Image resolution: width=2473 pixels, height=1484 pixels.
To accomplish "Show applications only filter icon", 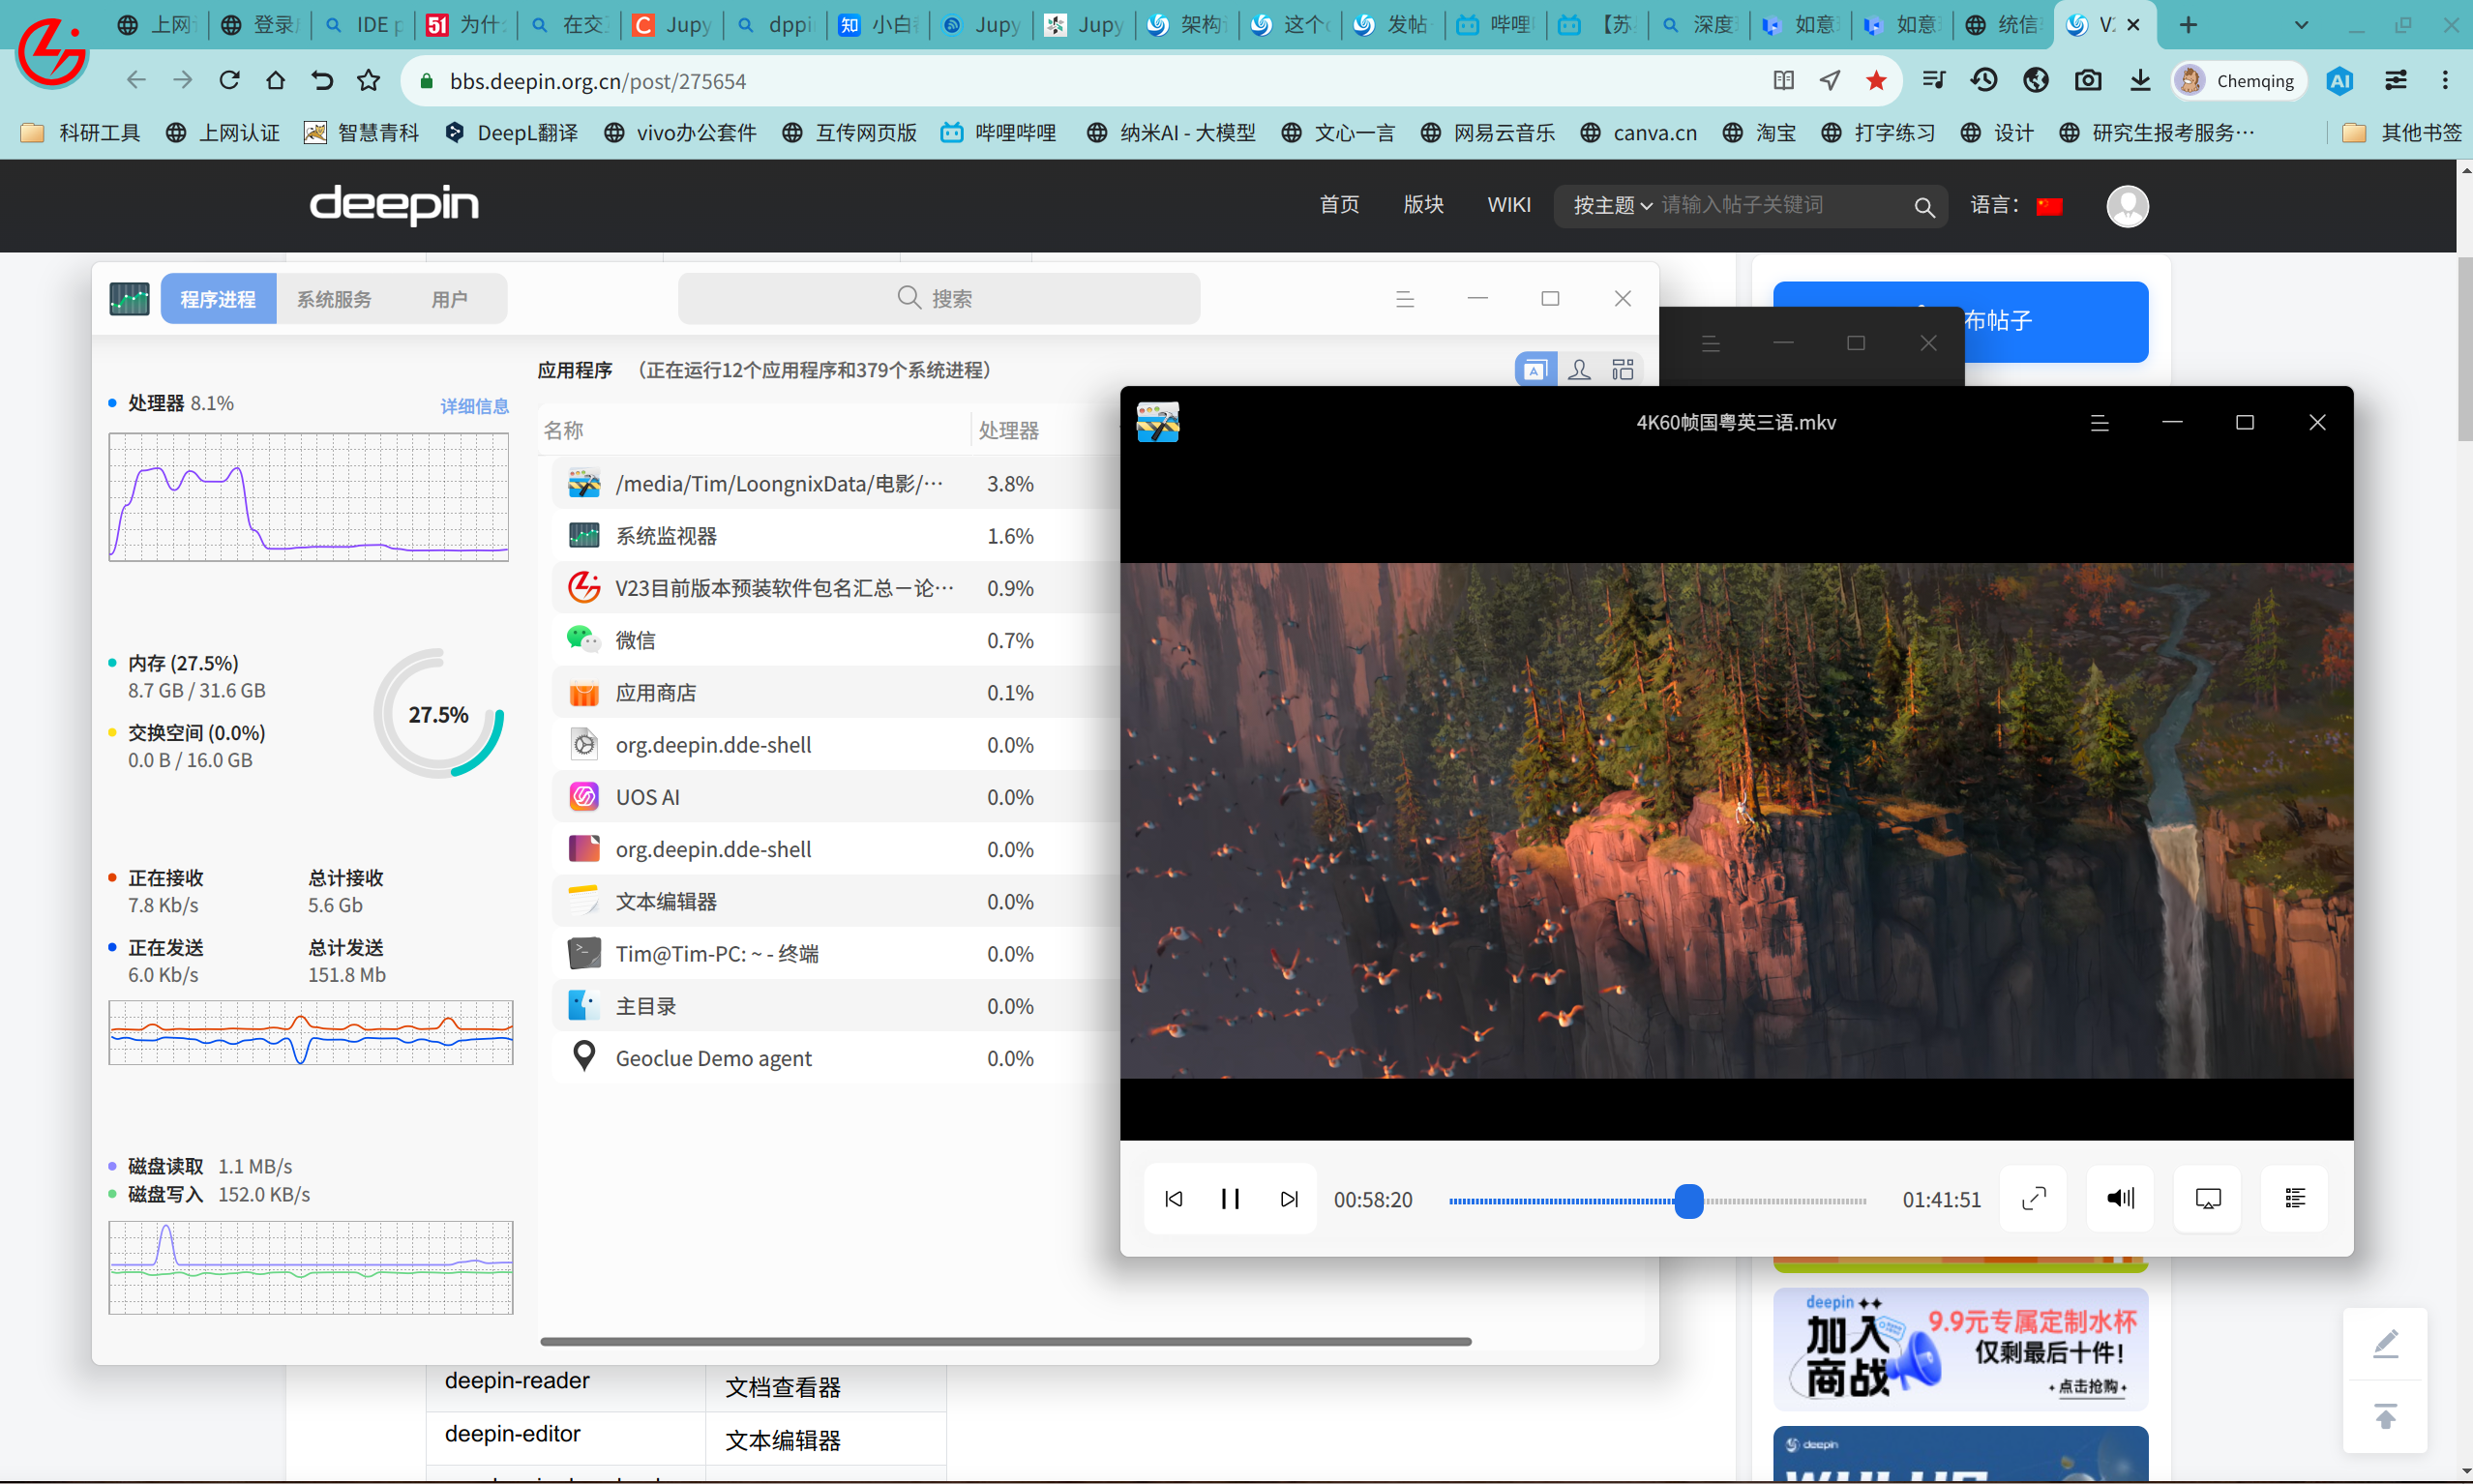I will point(1535,370).
